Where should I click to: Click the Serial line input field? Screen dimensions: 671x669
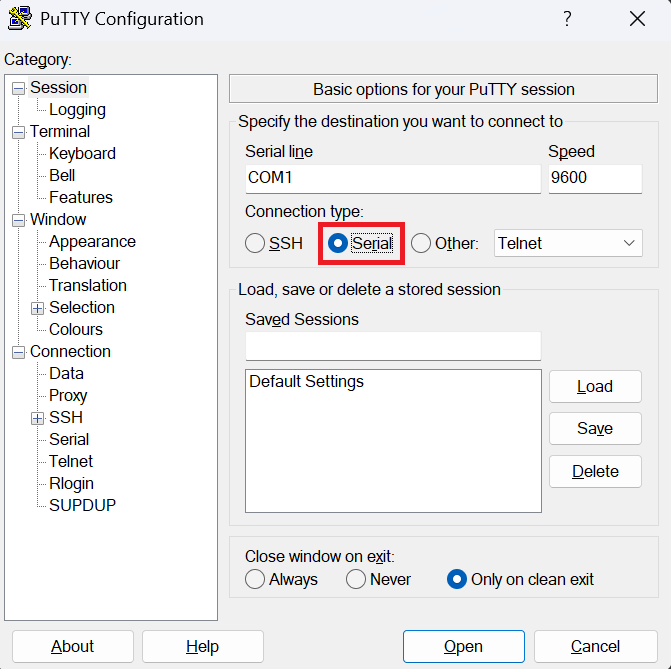pyautogui.click(x=392, y=179)
